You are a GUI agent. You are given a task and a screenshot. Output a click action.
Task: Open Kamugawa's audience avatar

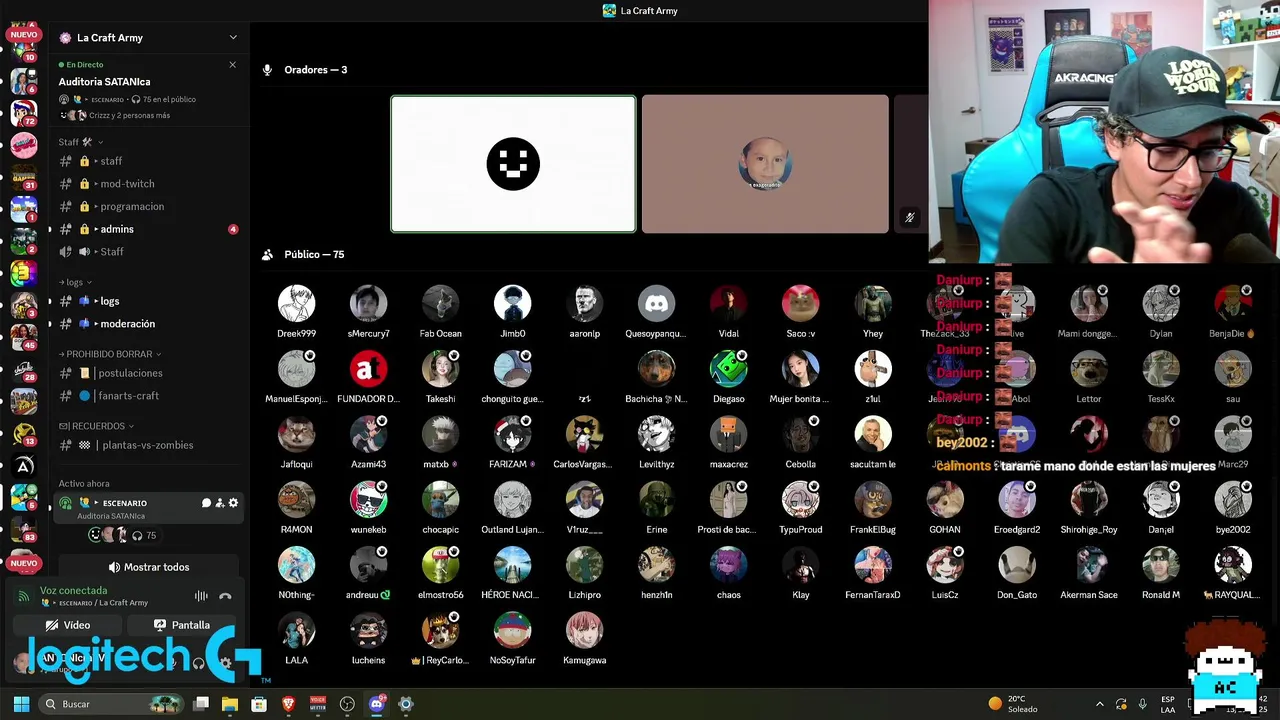585,630
